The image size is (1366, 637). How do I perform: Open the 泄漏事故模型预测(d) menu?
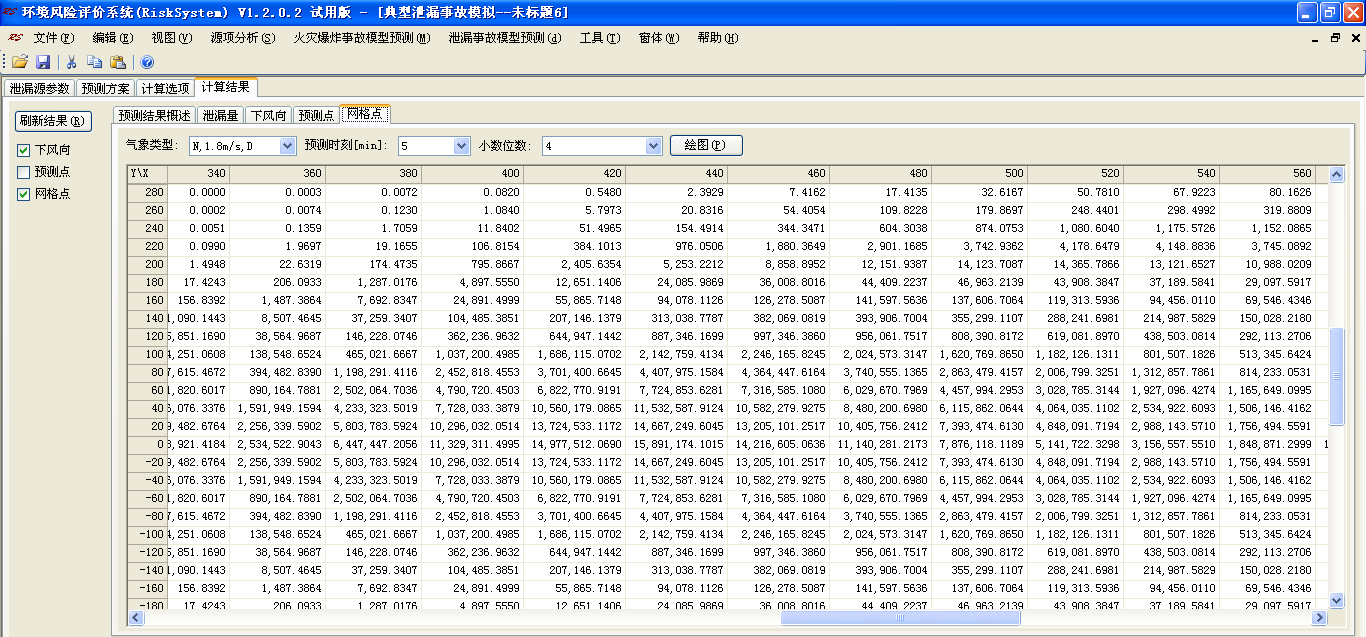tap(505, 38)
